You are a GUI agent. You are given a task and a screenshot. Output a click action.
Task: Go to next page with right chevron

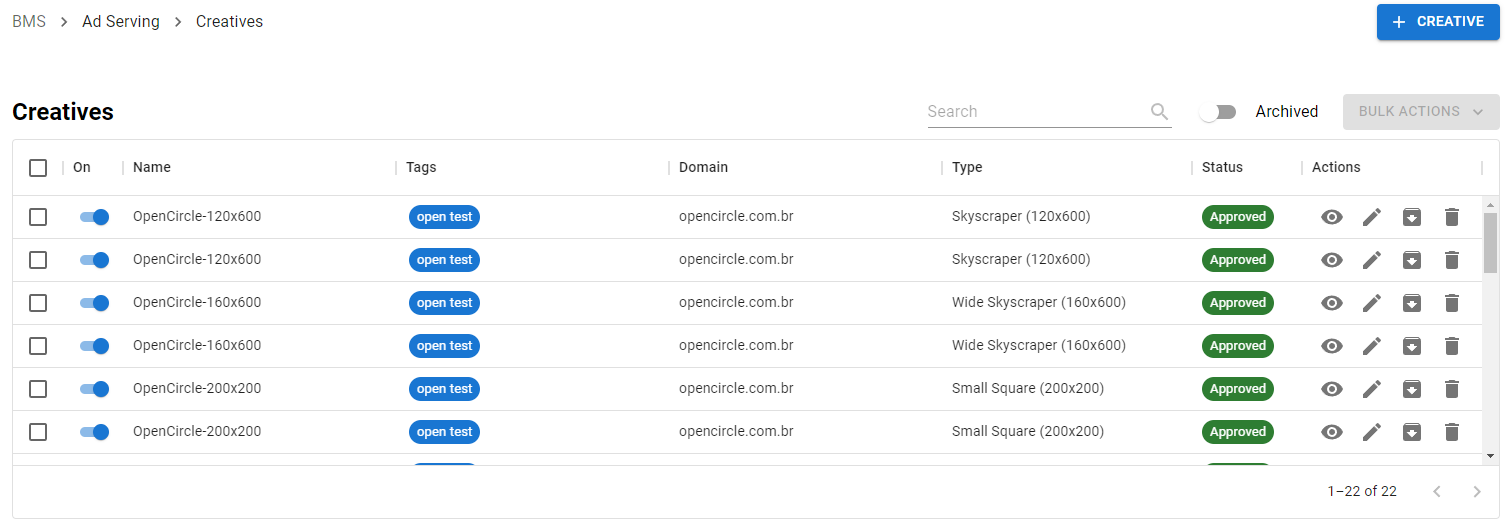coord(1476,491)
